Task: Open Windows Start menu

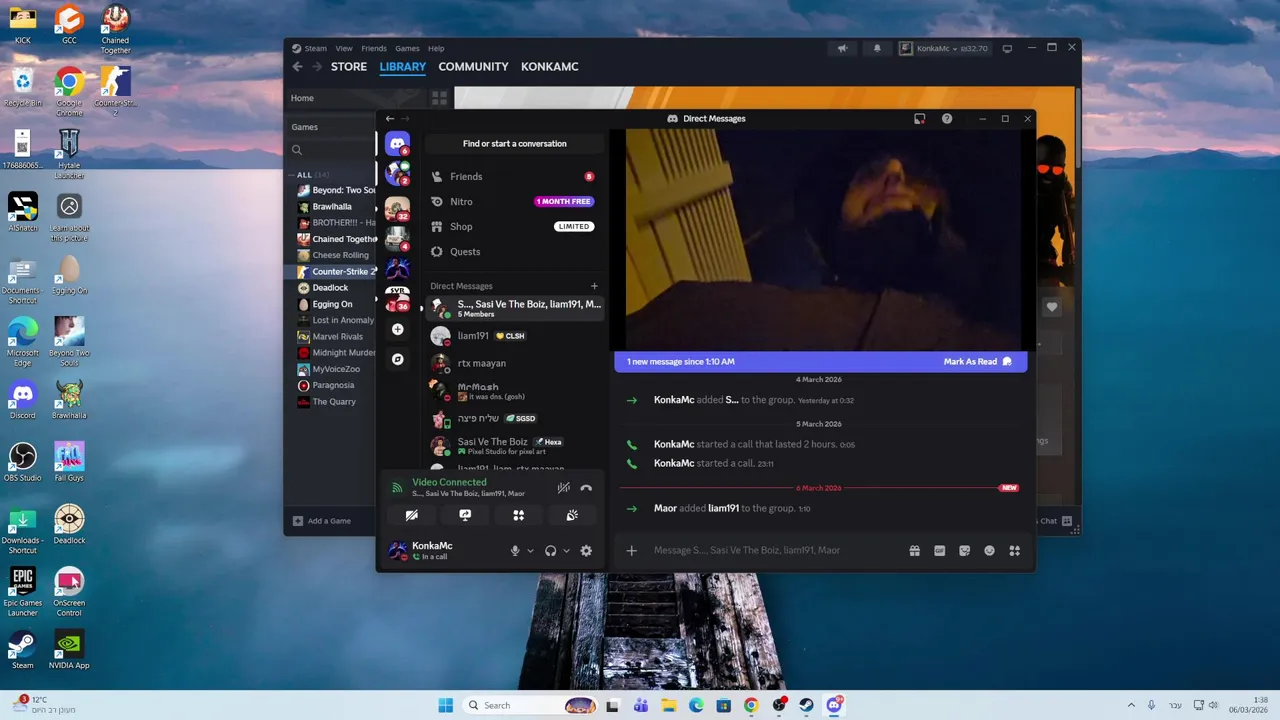Action: 445,705
